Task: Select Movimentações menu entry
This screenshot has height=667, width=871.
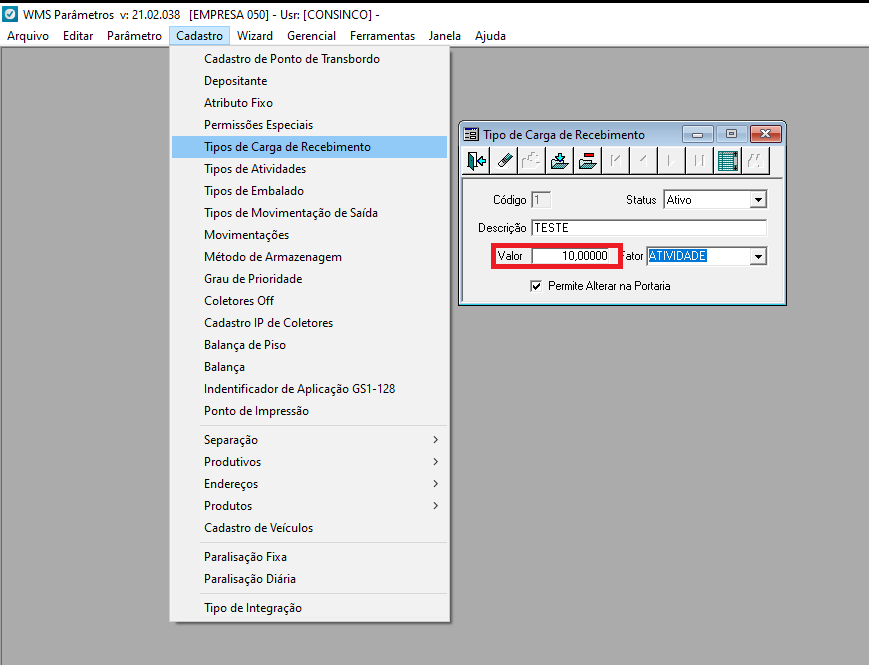Action: point(309,235)
